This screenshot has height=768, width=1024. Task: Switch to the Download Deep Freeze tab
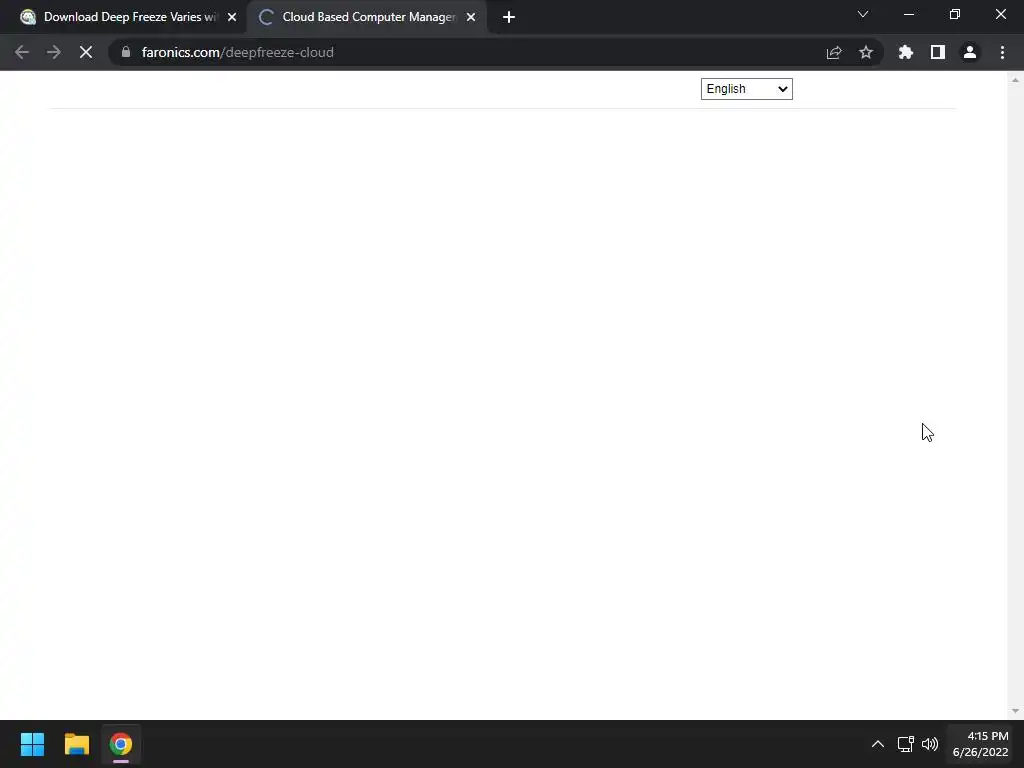pos(127,17)
